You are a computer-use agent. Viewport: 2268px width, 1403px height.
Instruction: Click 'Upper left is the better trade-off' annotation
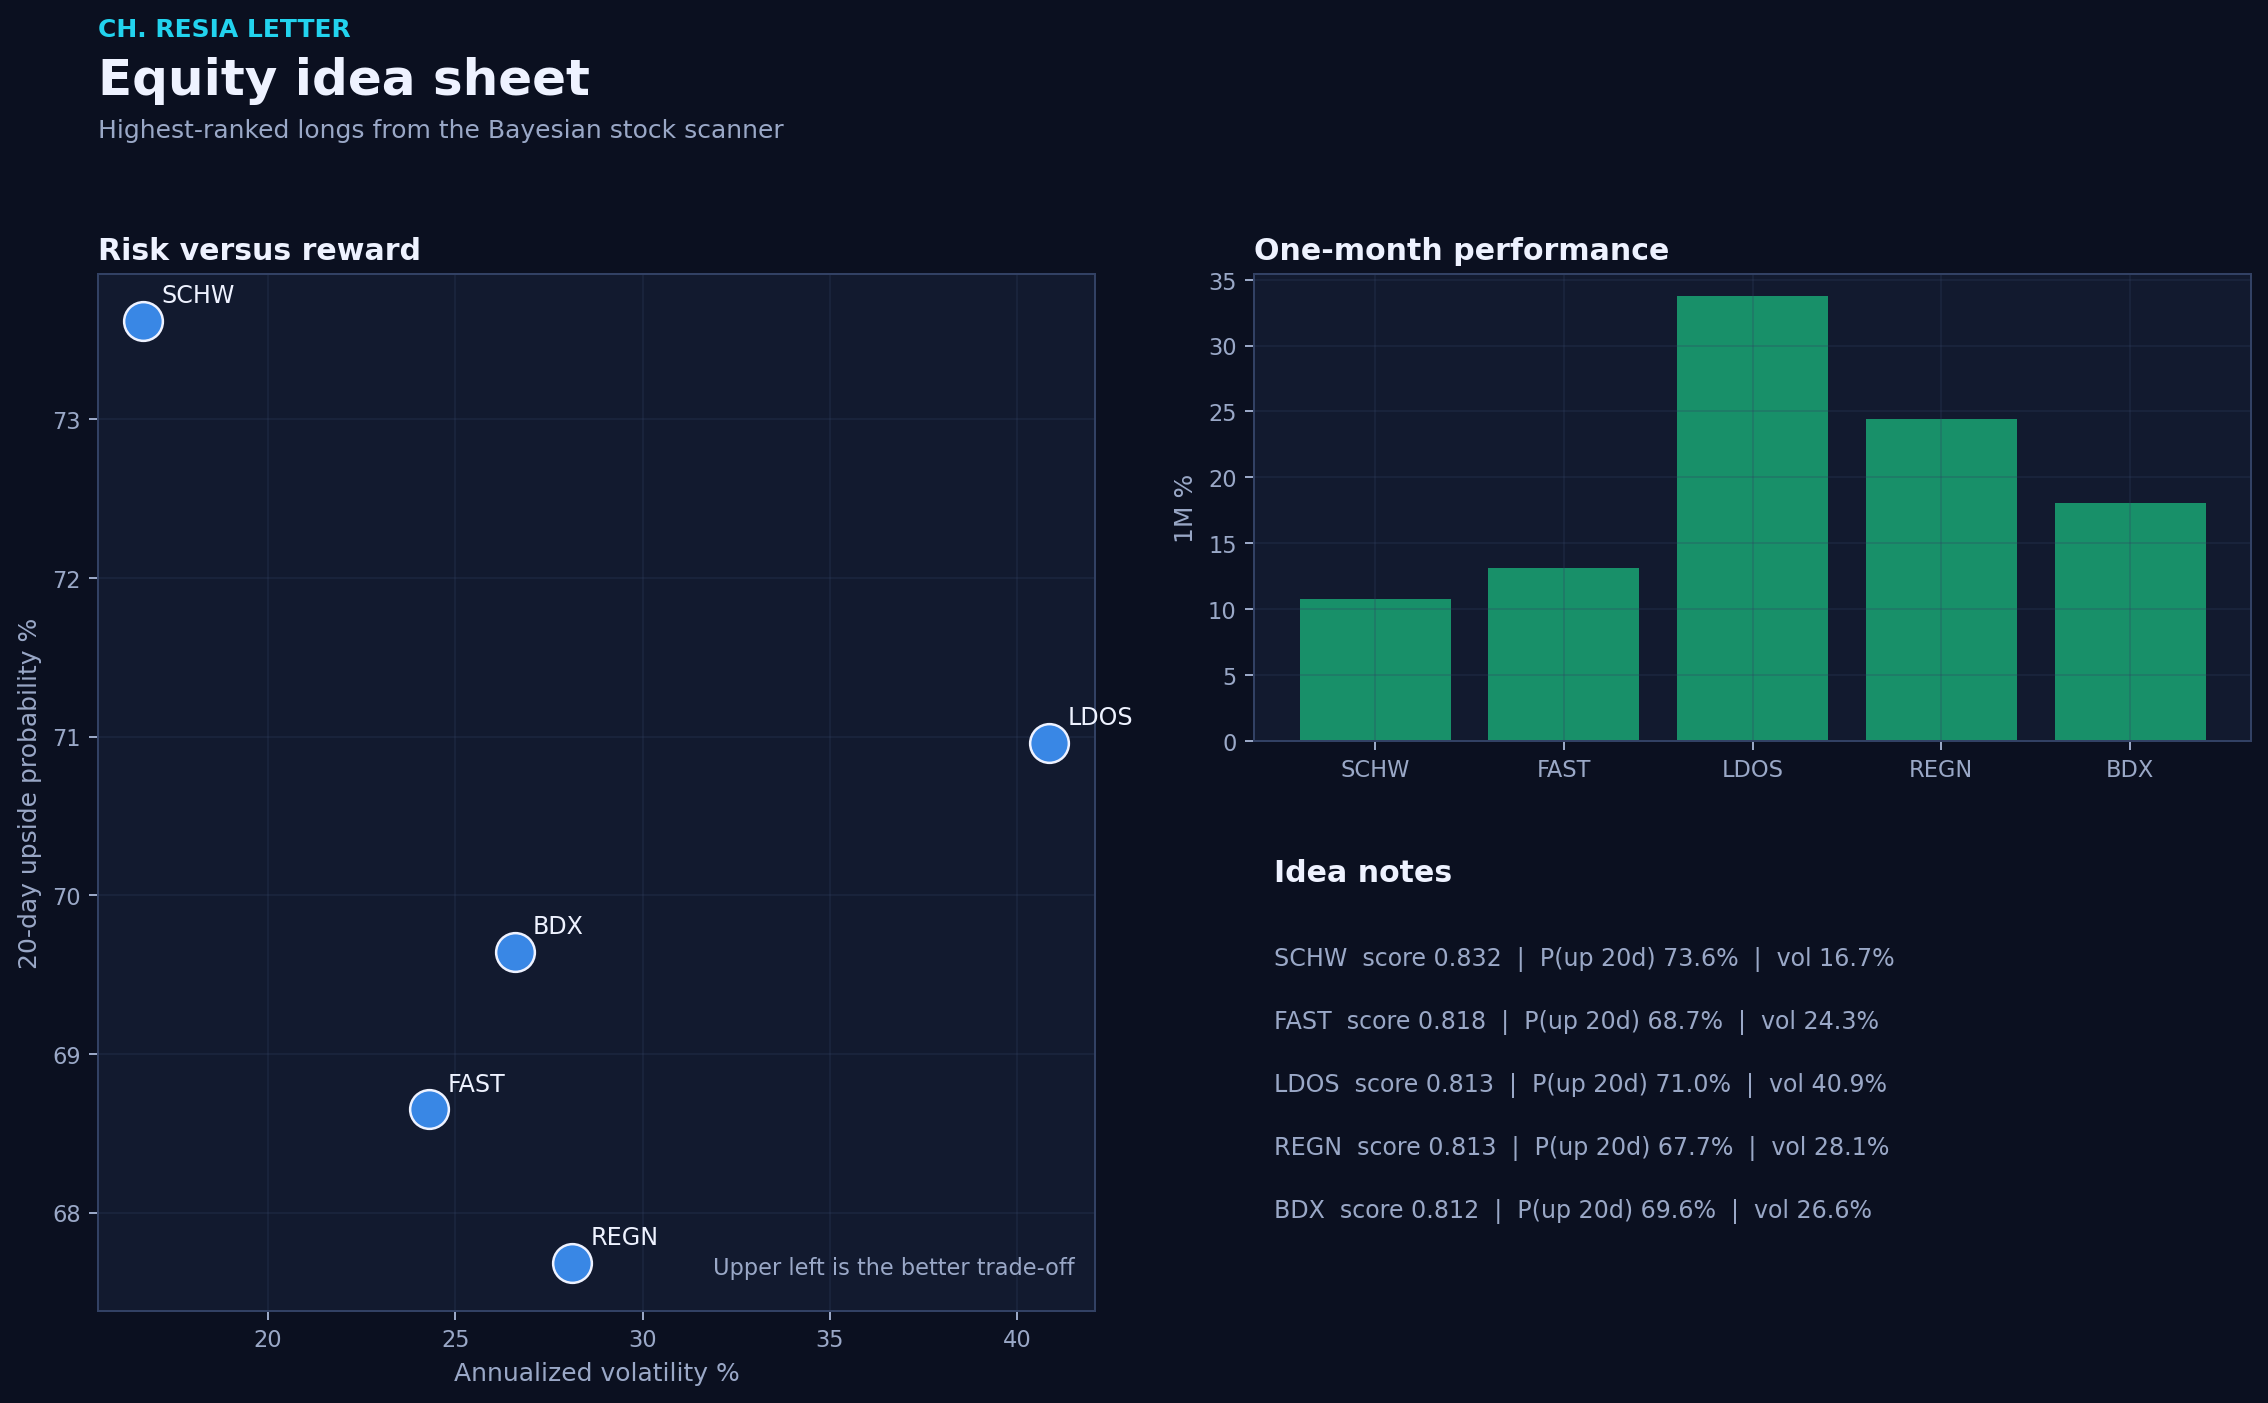(893, 1268)
